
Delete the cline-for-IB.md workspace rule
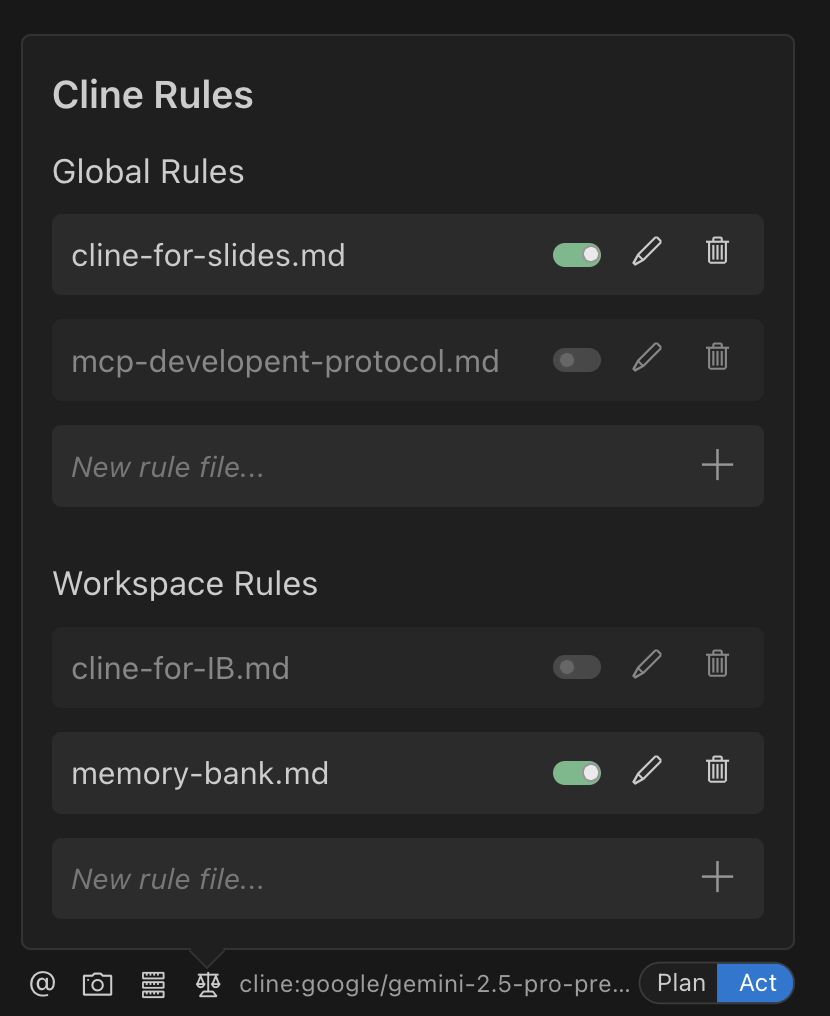tap(716, 665)
